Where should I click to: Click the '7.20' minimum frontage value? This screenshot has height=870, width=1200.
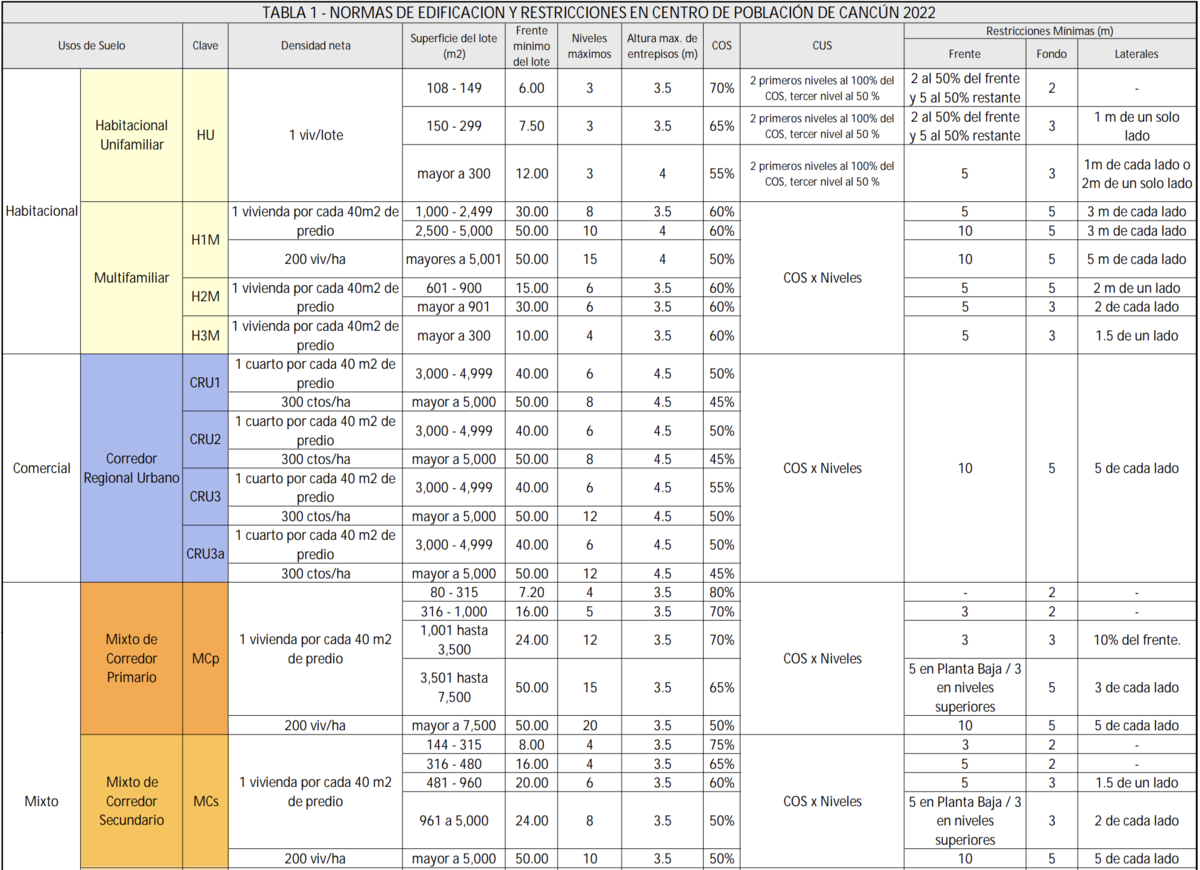[532, 592]
